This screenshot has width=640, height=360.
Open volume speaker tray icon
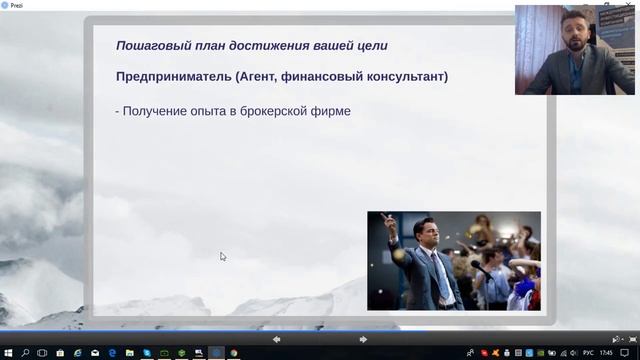[573, 353]
